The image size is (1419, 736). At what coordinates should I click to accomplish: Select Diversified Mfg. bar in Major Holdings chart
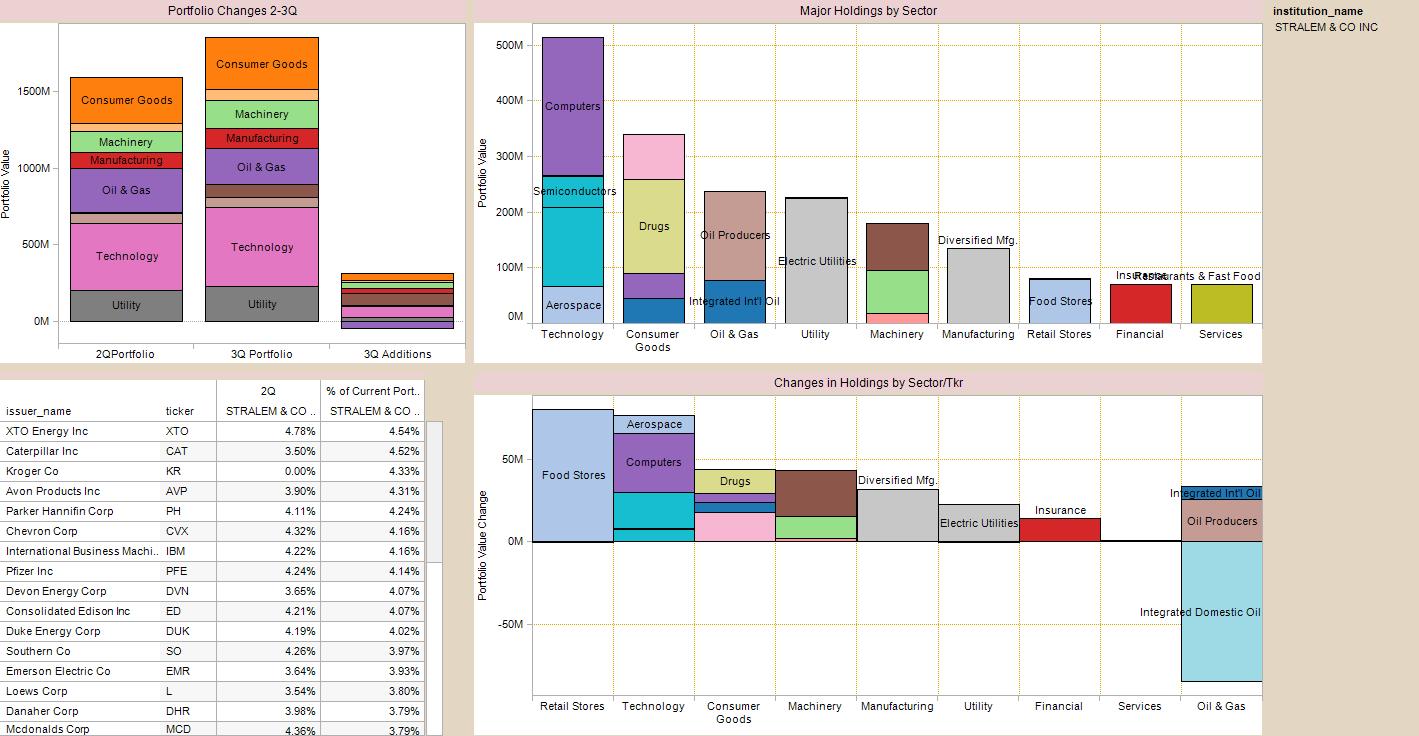(978, 285)
